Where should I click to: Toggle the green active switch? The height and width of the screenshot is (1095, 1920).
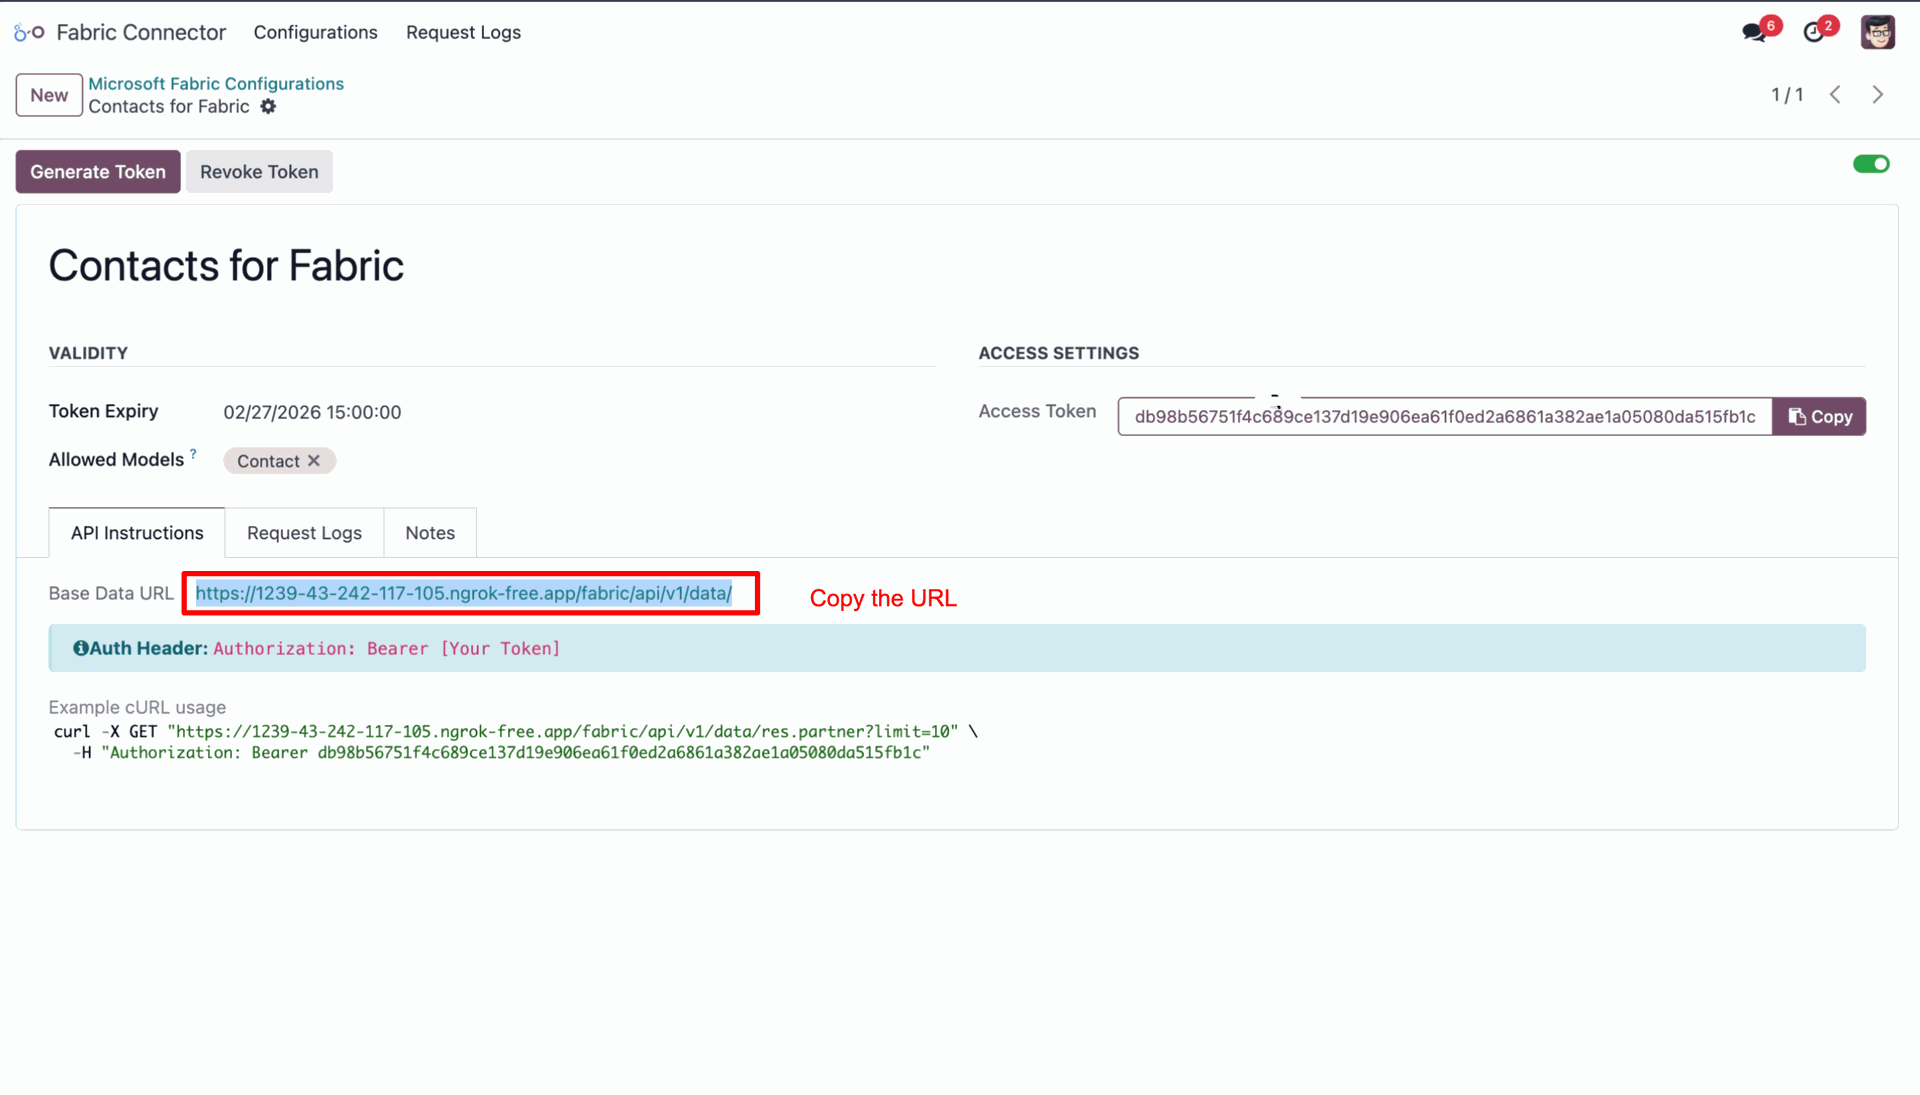tap(1870, 164)
